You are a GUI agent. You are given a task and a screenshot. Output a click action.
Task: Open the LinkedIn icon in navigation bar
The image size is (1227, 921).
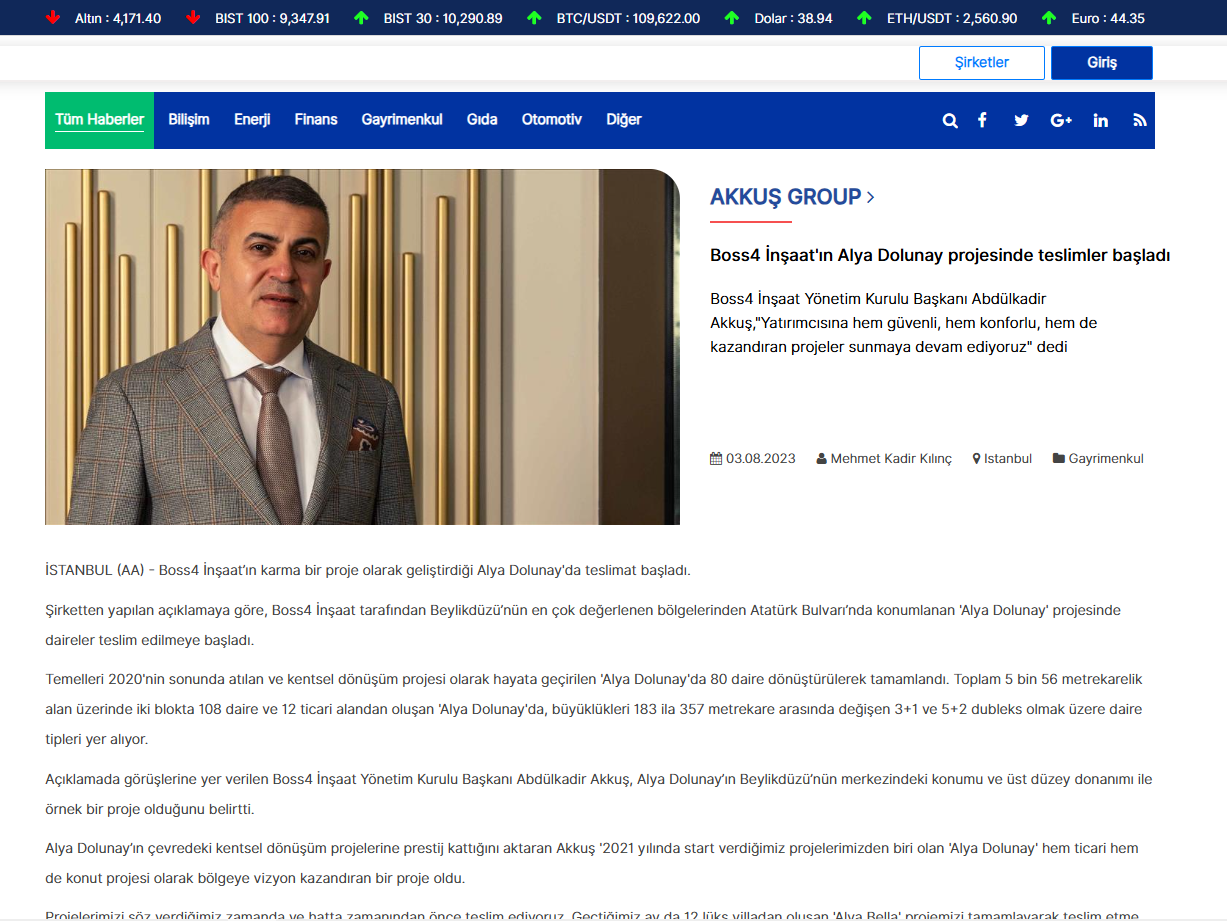[x=1101, y=120]
